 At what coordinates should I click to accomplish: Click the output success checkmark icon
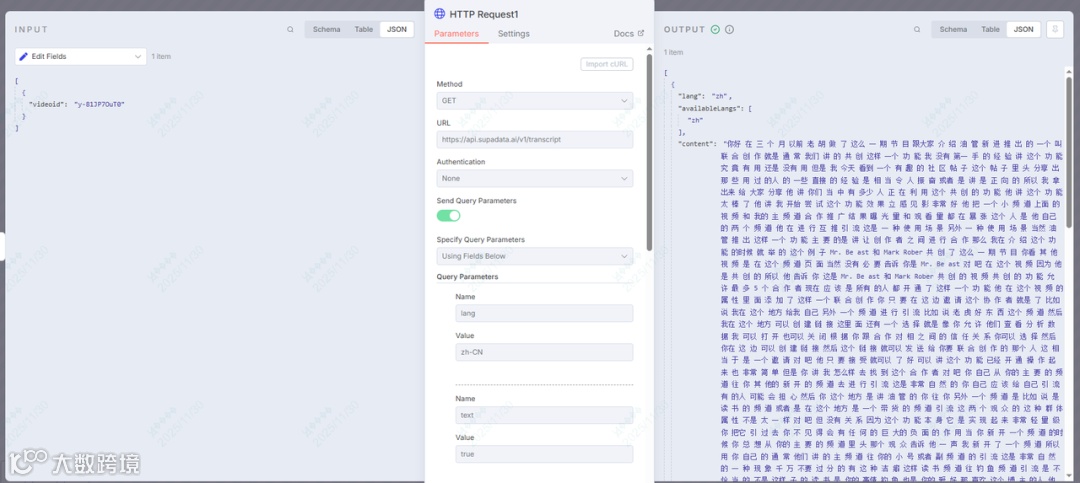coord(716,30)
